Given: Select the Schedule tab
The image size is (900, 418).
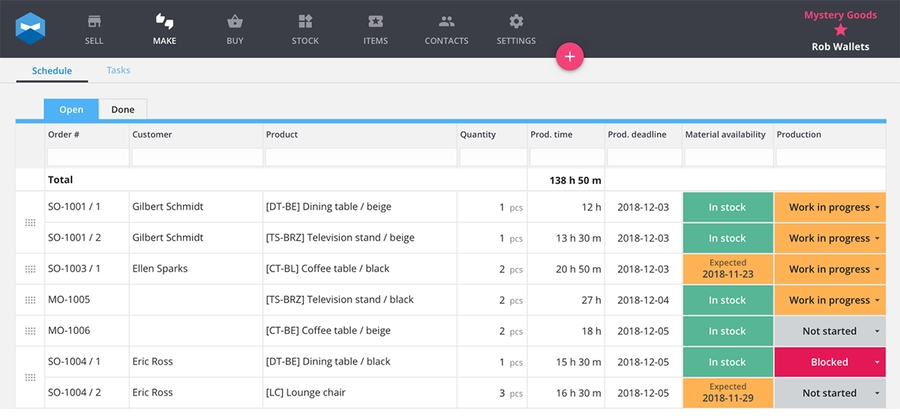Looking at the screenshot, I should [51, 70].
